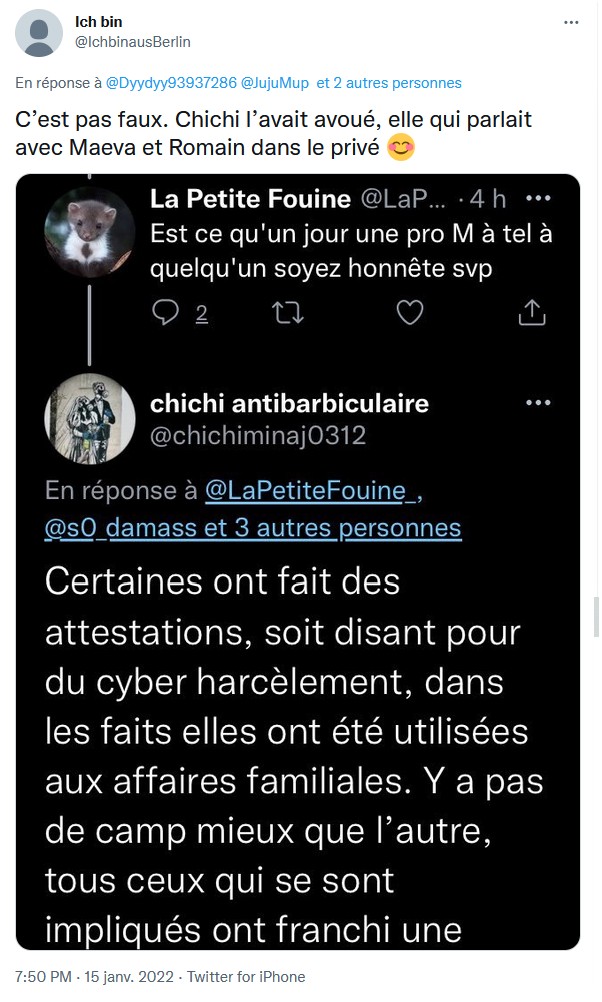Open the three-dot menu beside chichi antibarbiculaire
Image resolution: width=602 pixels, height=1002 pixels.
click(x=538, y=403)
